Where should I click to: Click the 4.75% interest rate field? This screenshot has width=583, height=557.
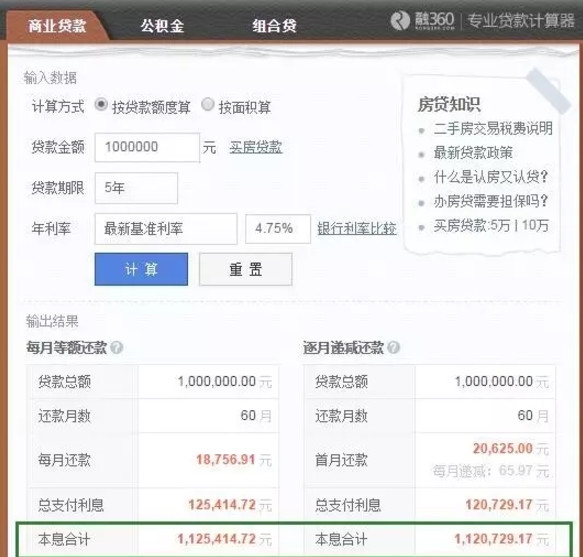278,229
